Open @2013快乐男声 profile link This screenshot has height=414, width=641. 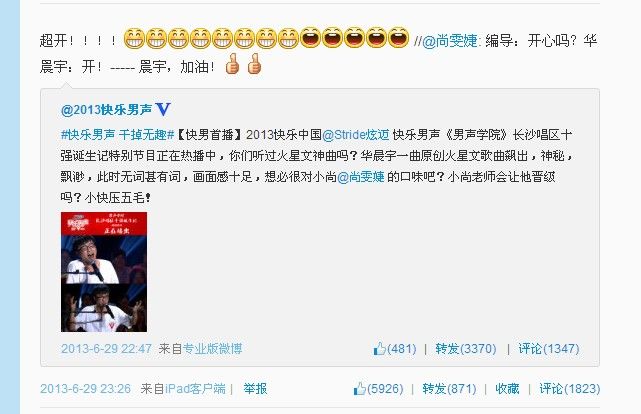tap(106, 110)
